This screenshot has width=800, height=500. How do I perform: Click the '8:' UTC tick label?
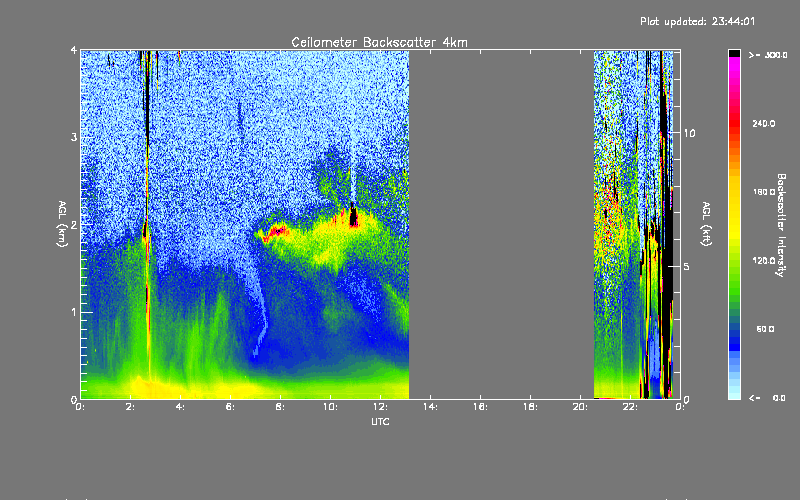coord(281,407)
